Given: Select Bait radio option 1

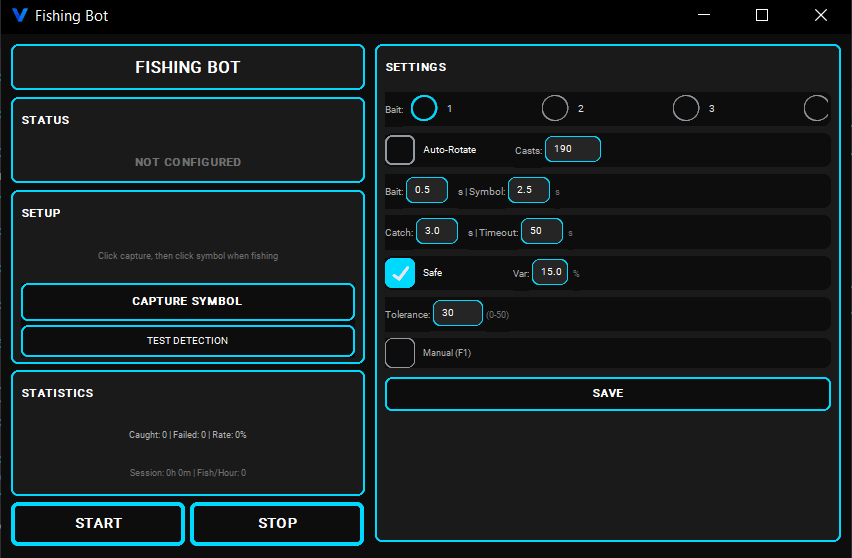Looking at the screenshot, I should point(424,108).
